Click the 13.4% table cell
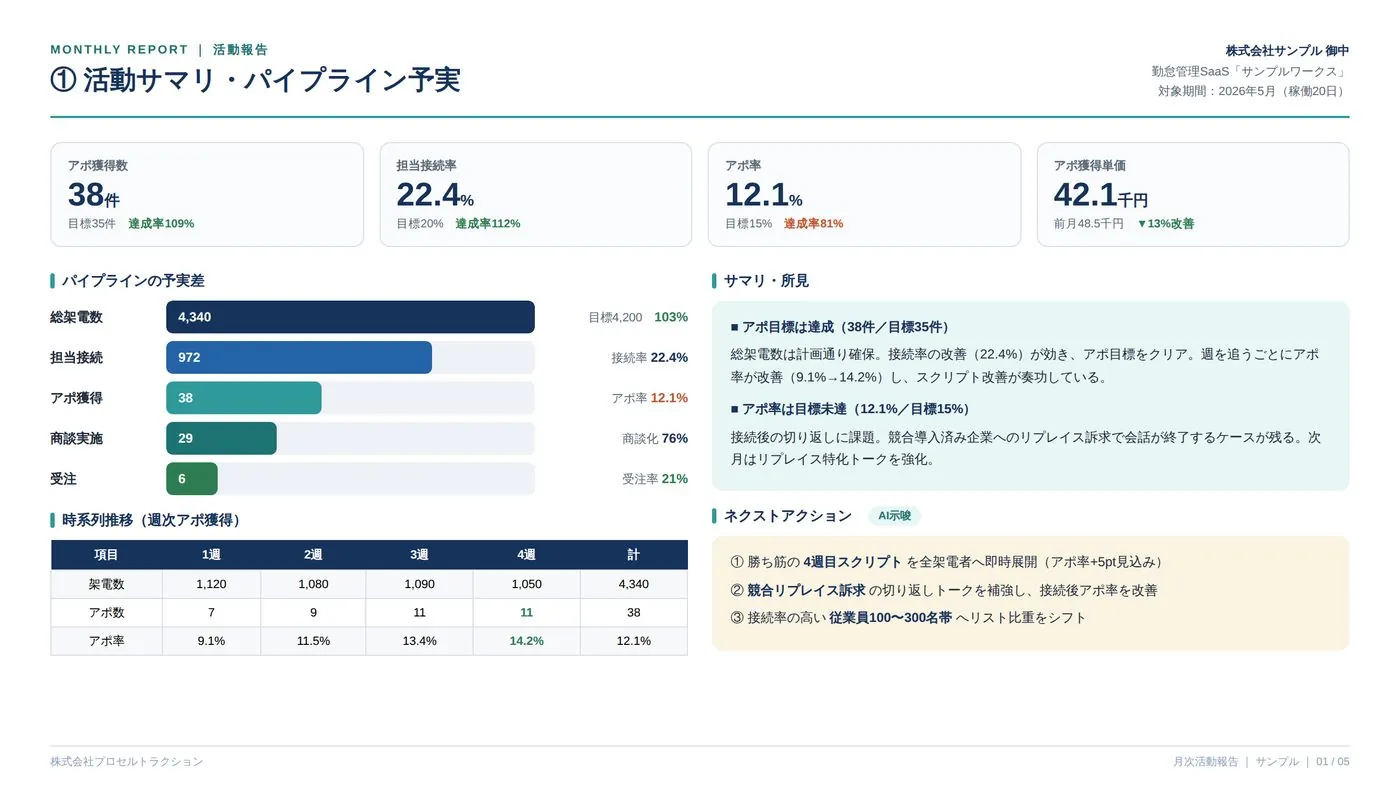Viewport: 1400px width, 787px height. point(419,641)
